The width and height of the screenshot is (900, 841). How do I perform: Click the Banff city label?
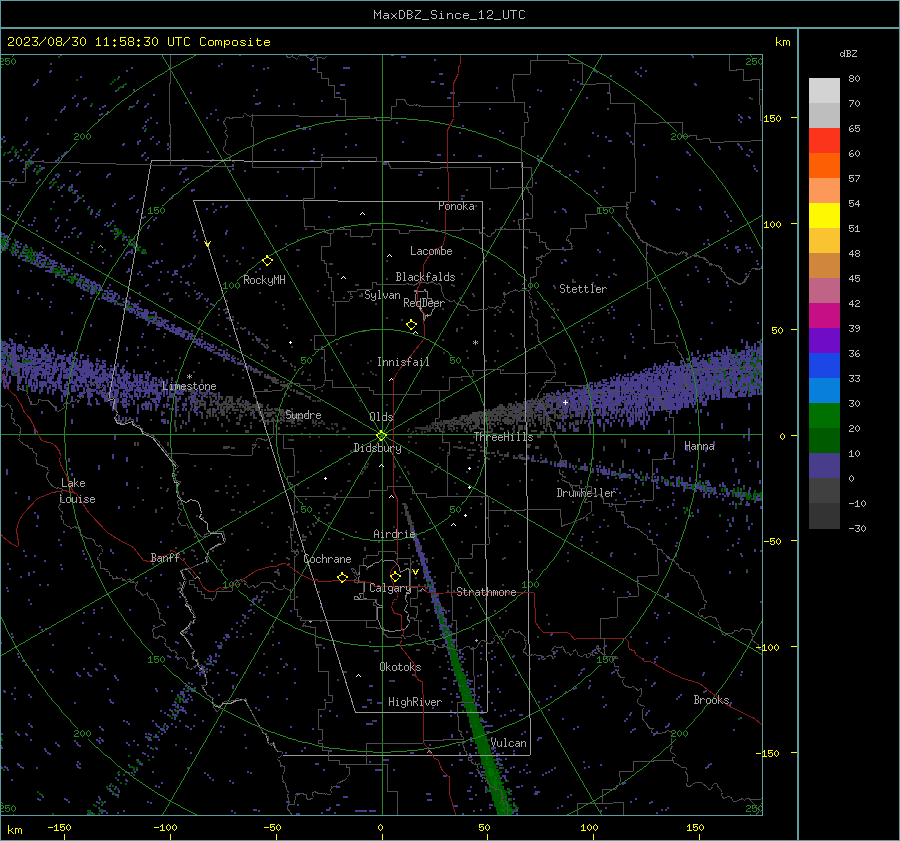165,558
